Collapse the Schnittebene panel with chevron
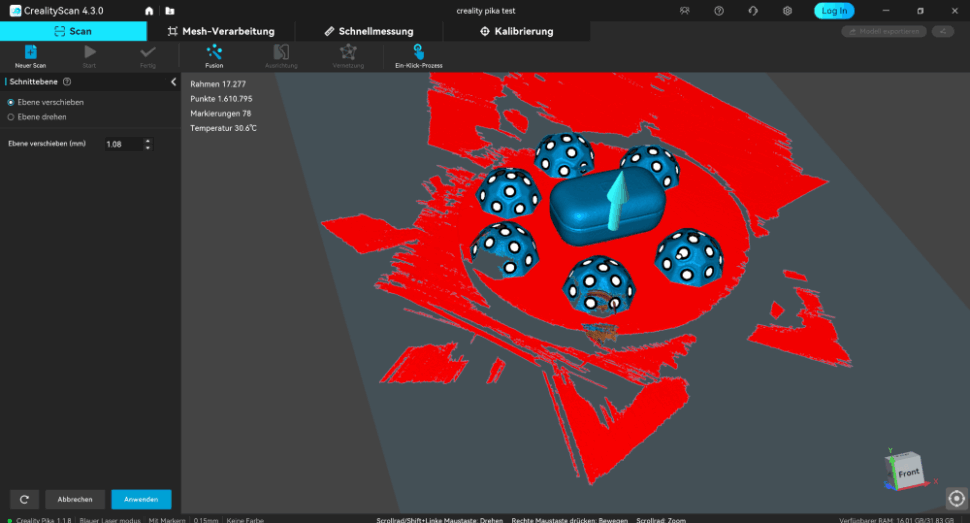Image resolution: width=970 pixels, height=523 pixels. click(173, 82)
